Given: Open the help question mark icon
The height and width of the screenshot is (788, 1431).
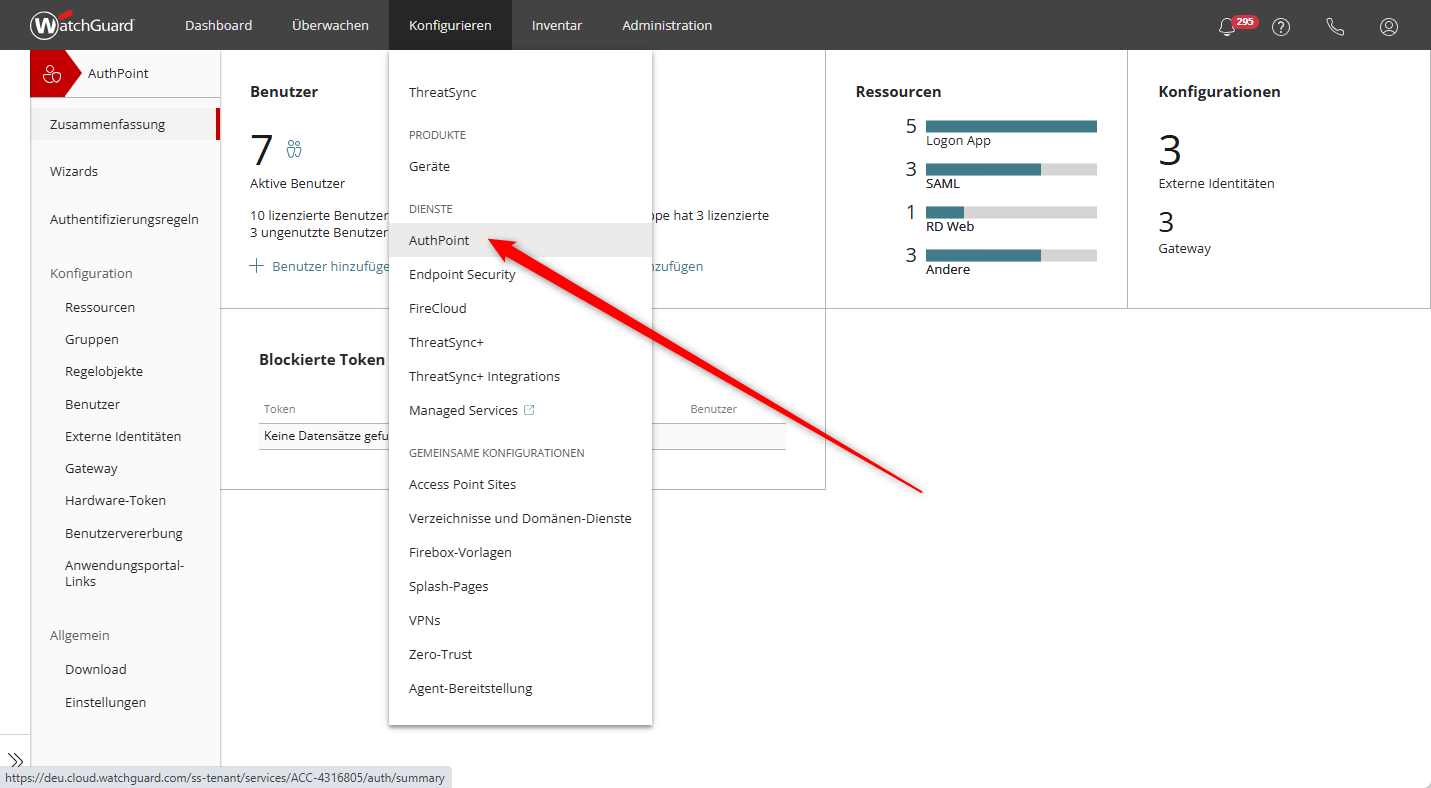Looking at the screenshot, I should (x=1281, y=27).
